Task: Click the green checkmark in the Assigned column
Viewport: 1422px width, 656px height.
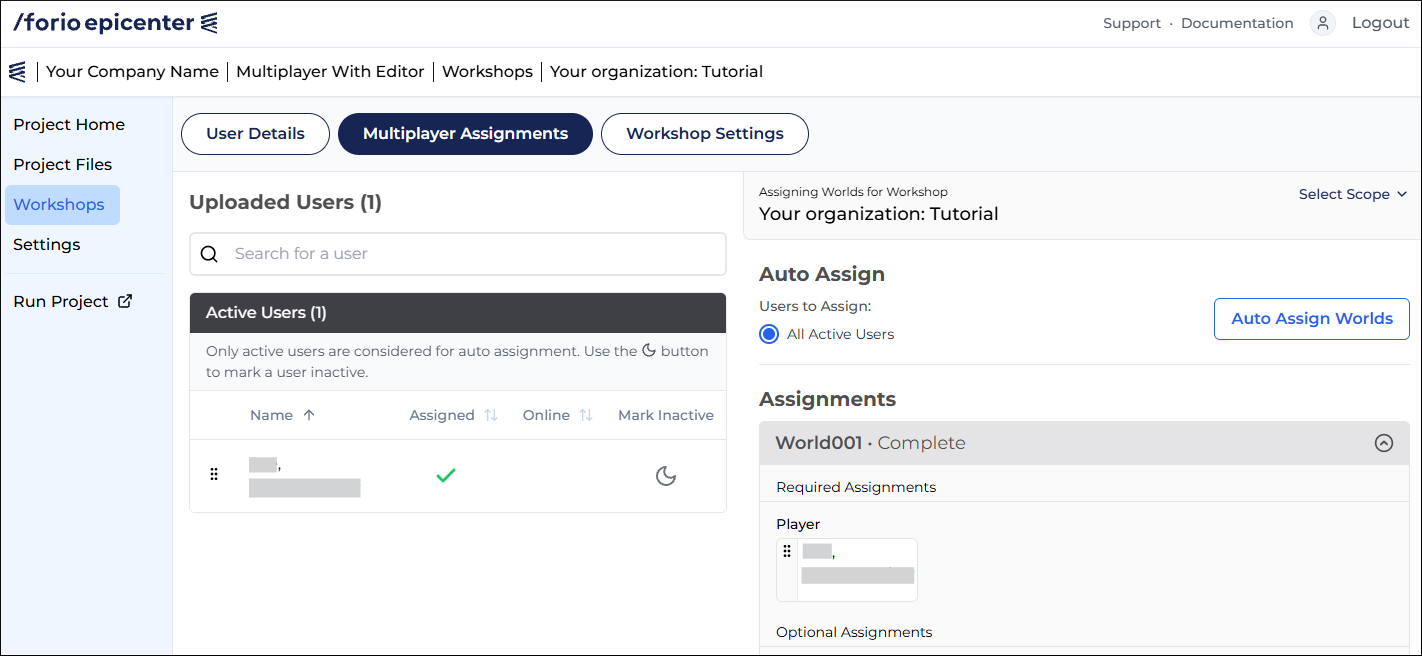Action: pyautogui.click(x=446, y=475)
